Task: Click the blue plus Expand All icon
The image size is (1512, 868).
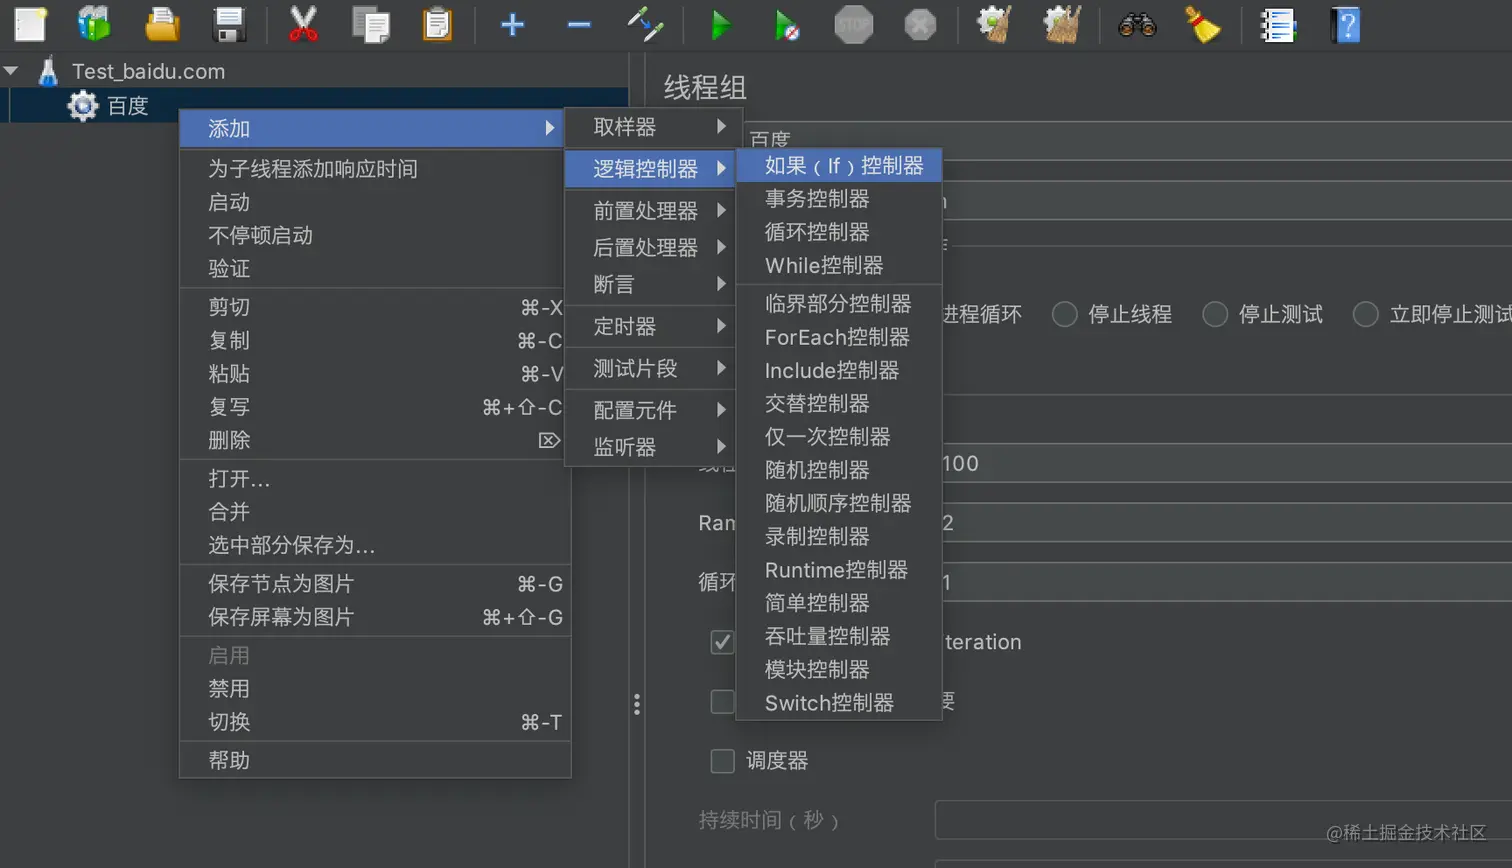Action: (512, 24)
